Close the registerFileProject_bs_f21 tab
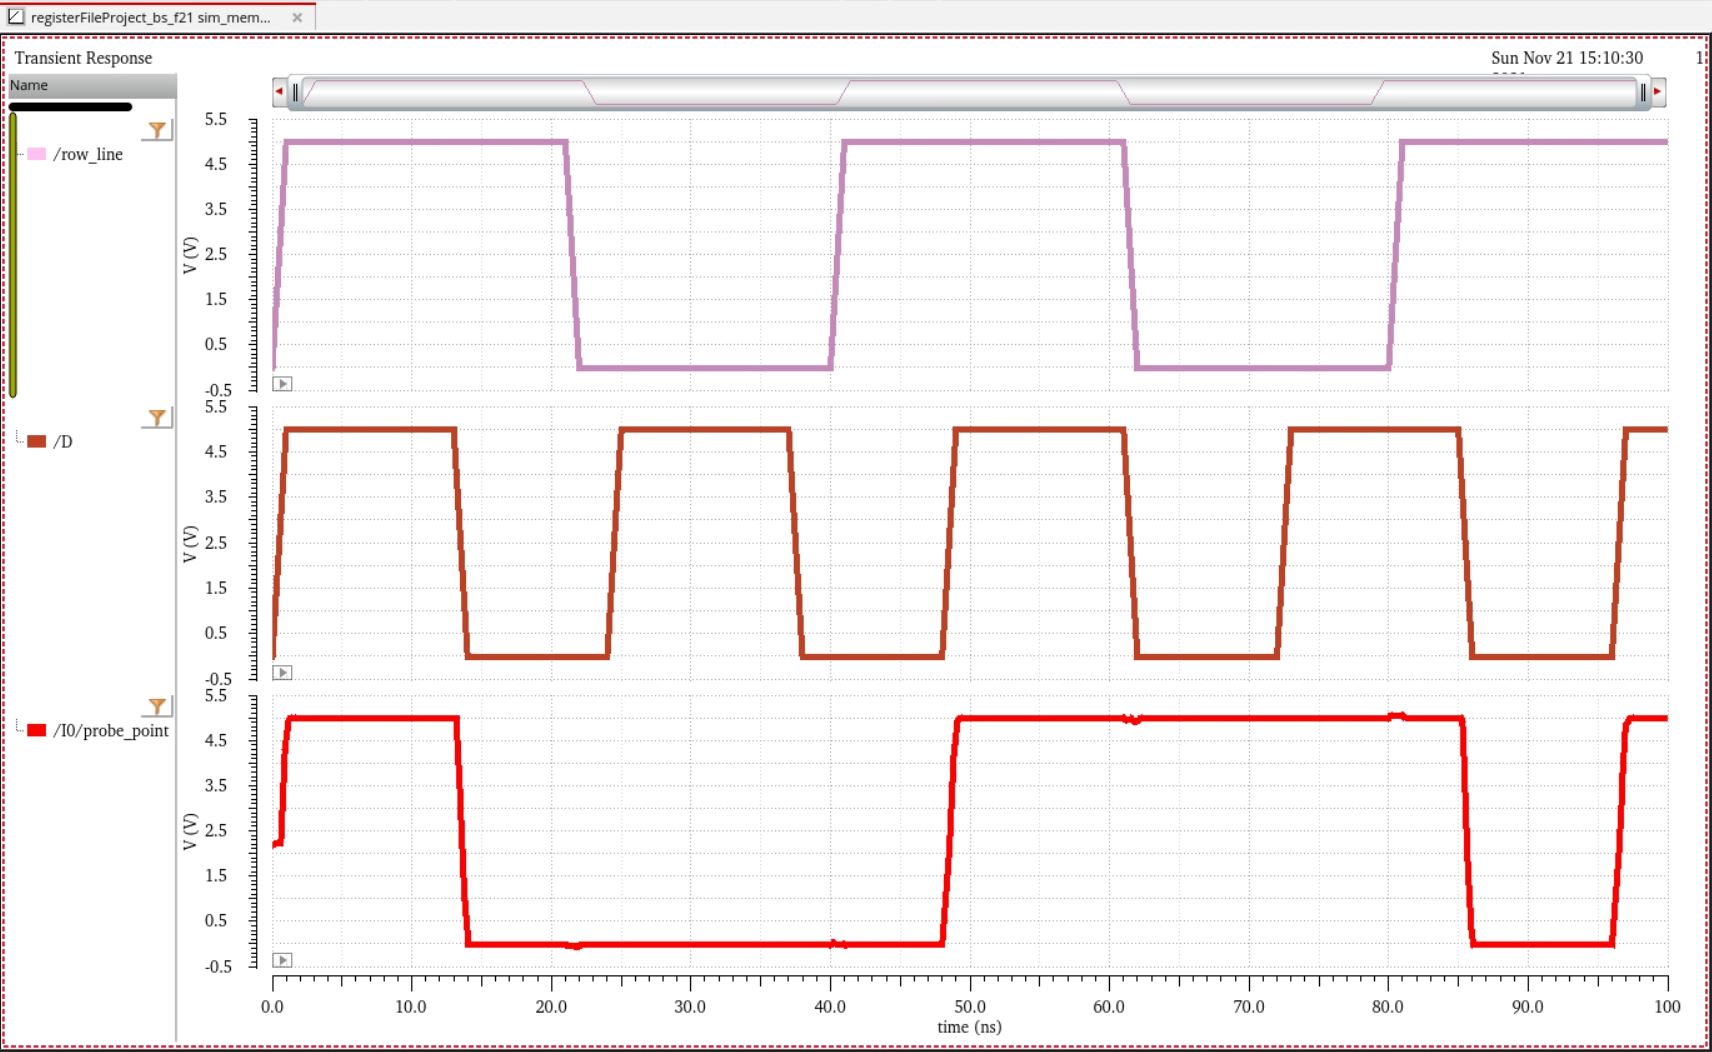This screenshot has width=1712, height=1052. (297, 17)
